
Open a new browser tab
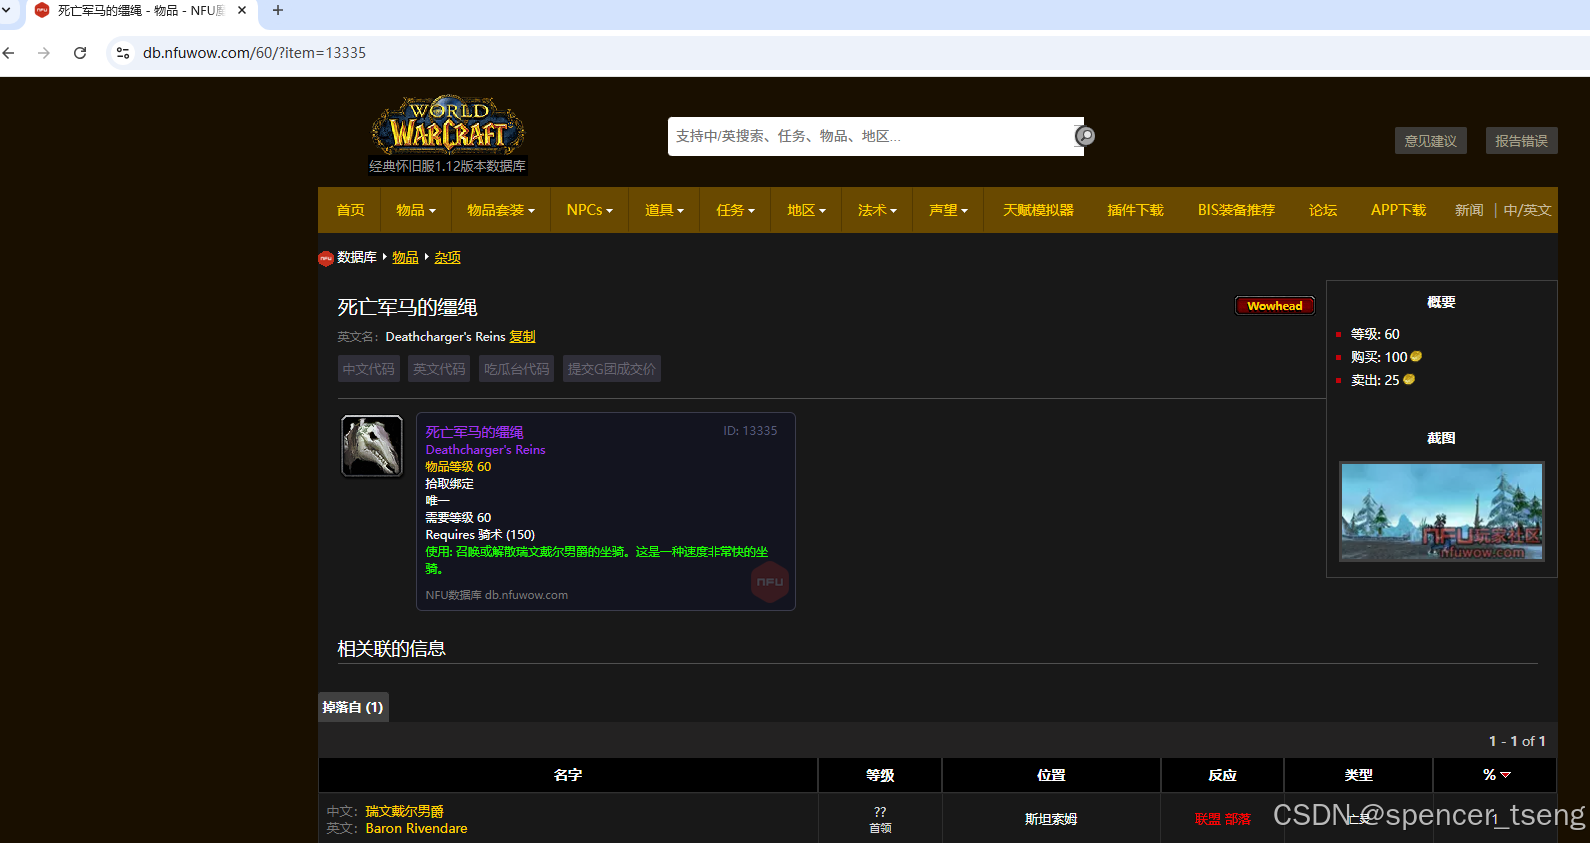coord(278,10)
